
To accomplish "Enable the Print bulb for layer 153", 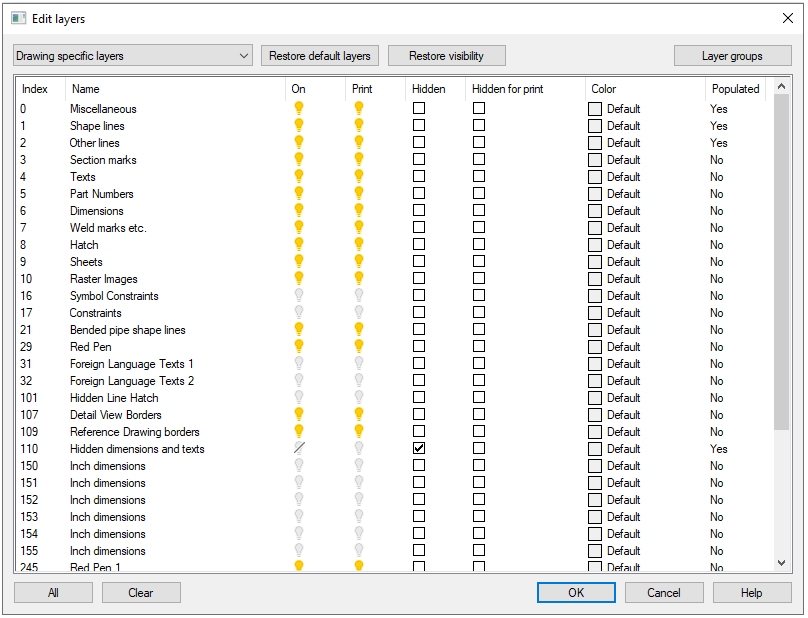I will [359, 516].
